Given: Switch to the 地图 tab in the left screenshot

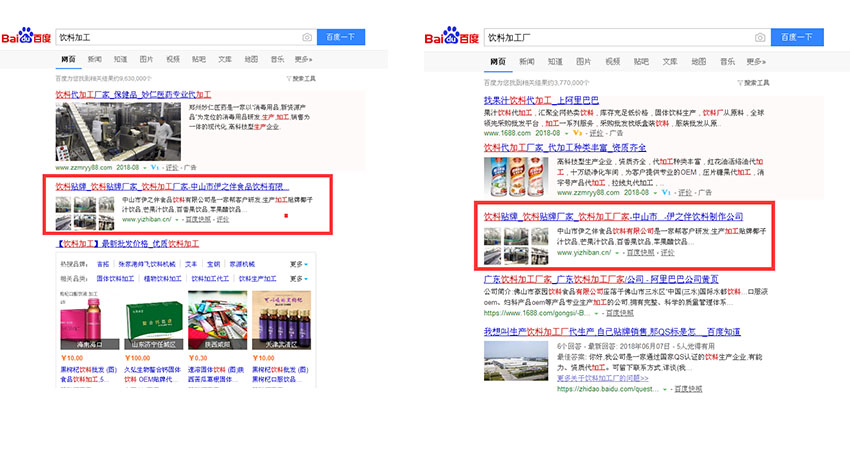Looking at the screenshot, I should [251, 59].
